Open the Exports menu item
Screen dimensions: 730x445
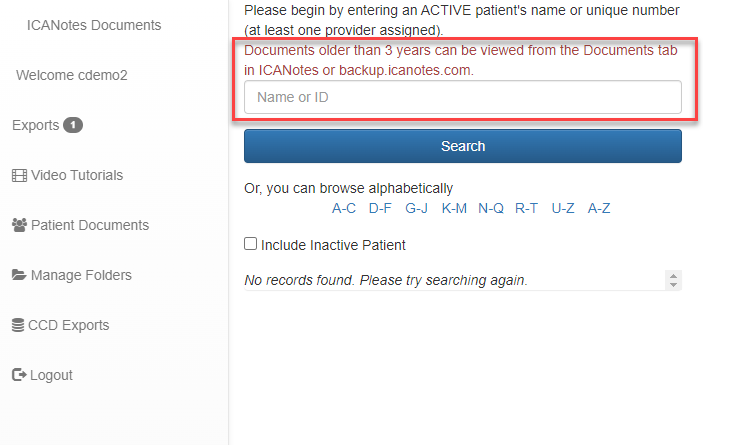[35, 125]
